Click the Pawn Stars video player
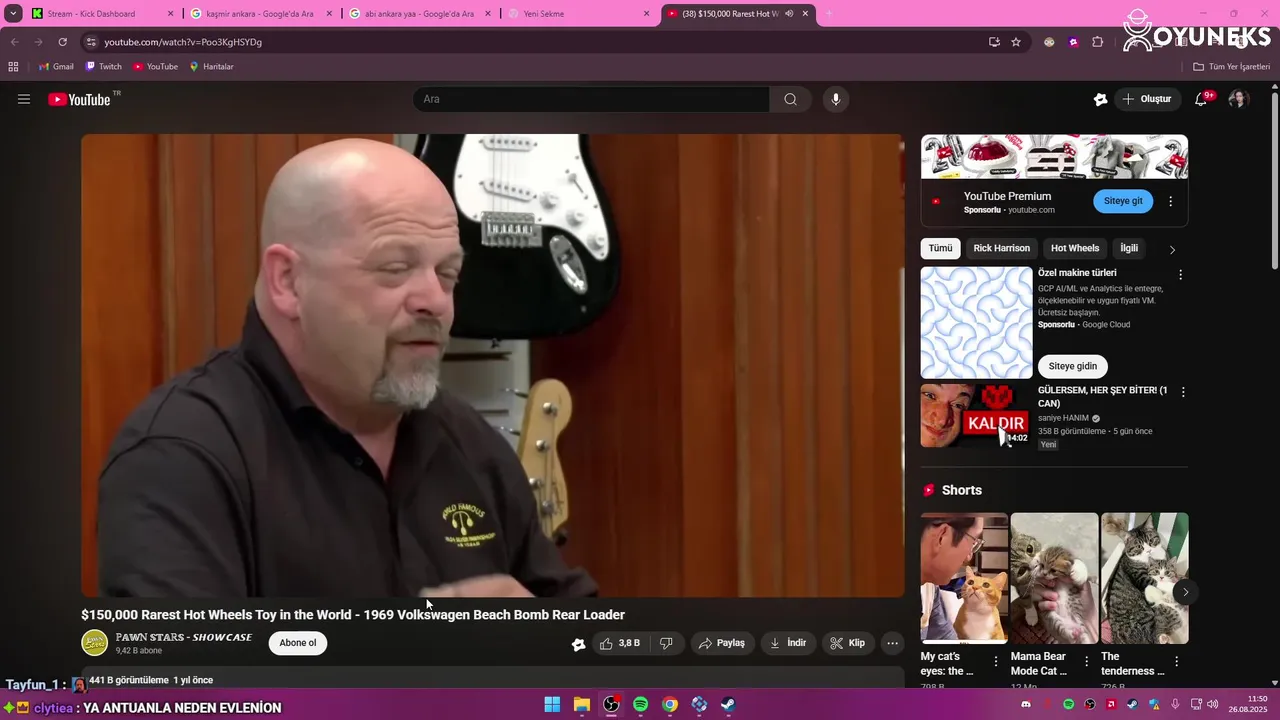Screen dimensions: 1280x720 493,365
